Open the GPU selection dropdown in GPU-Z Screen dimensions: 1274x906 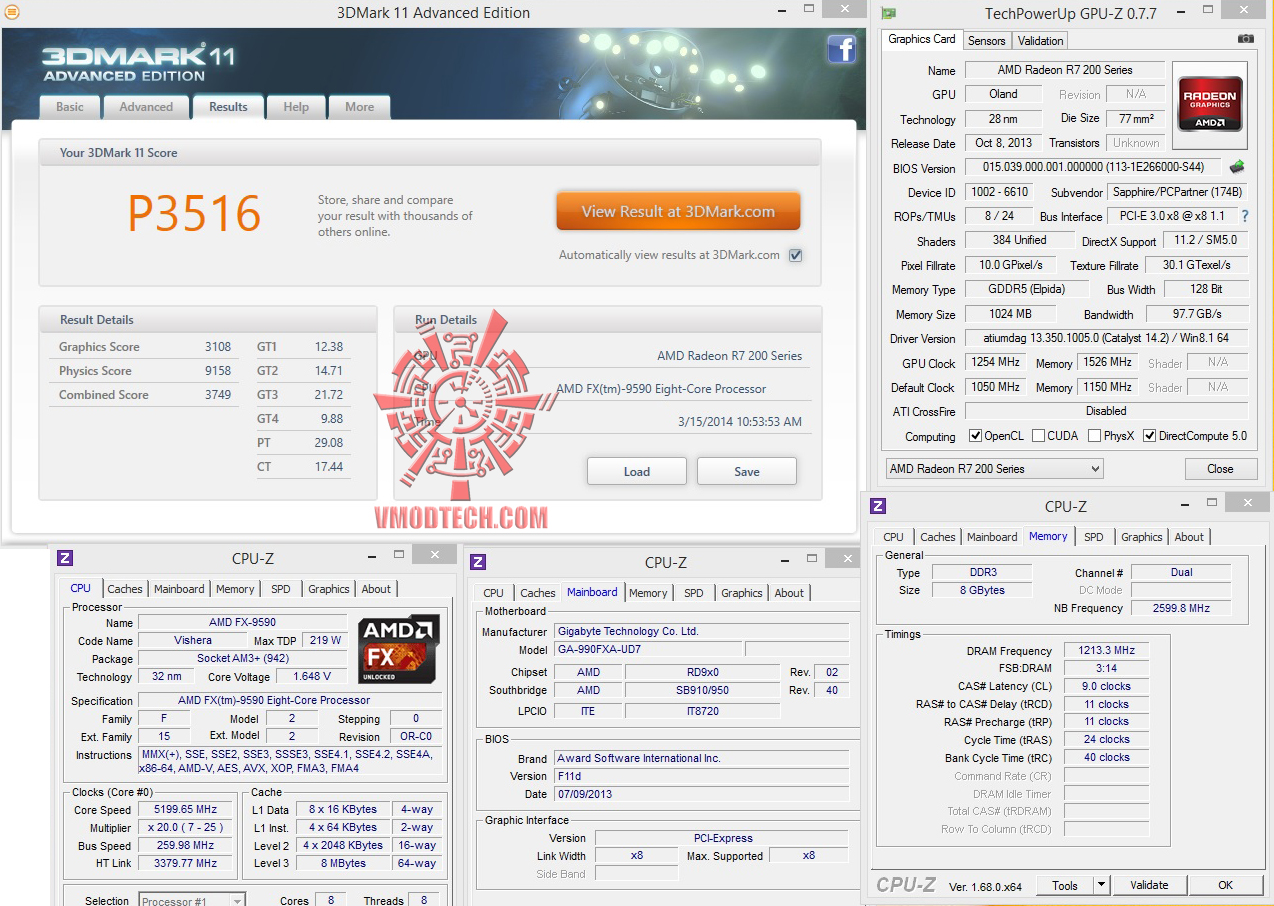point(994,469)
